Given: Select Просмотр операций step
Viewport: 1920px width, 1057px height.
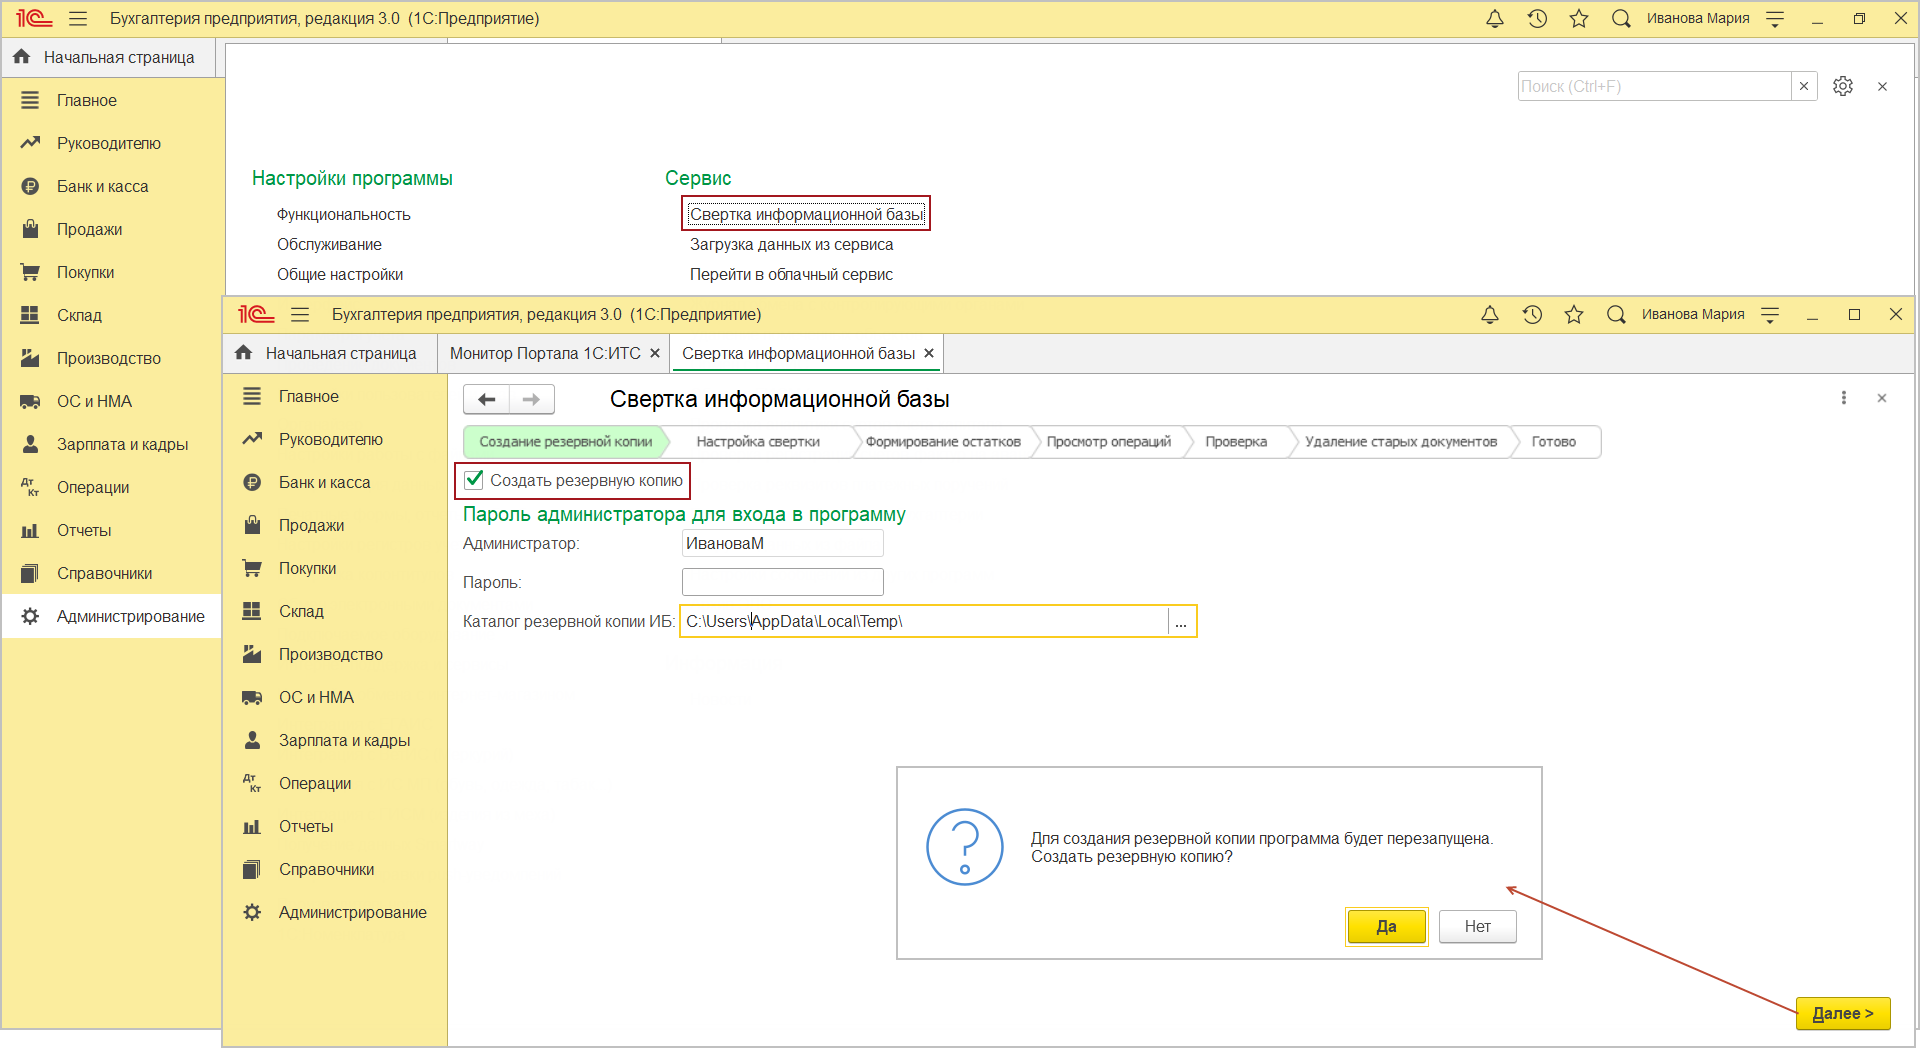Looking at the screenshot, I should click(x=1108, y=442).
